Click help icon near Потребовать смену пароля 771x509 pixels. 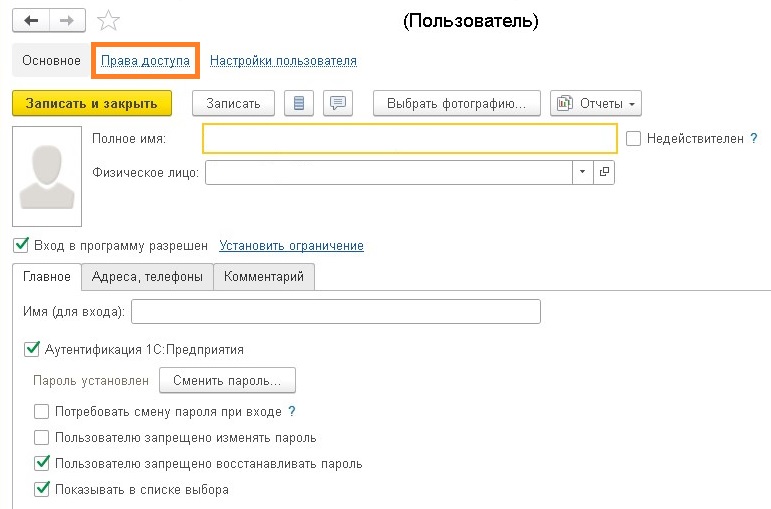coord(292,411)
